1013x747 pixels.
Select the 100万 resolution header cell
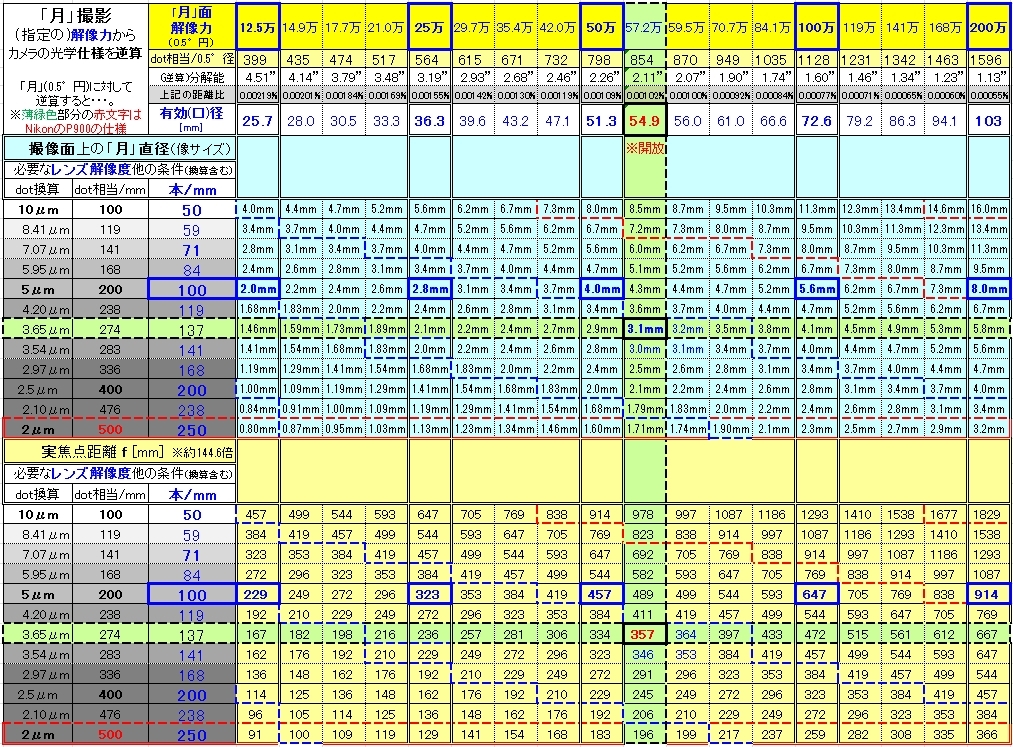(x=817, y=27)
